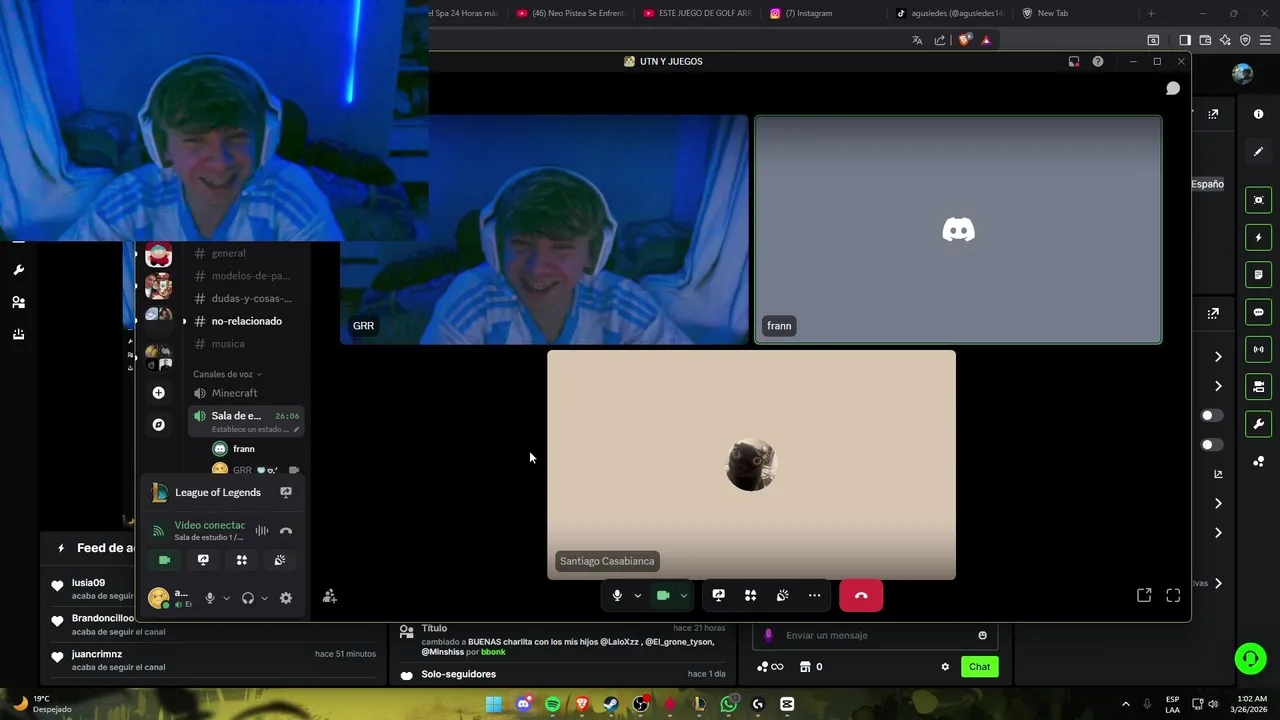
Task: Open activities button in voice panel
Action: [241, 560]
